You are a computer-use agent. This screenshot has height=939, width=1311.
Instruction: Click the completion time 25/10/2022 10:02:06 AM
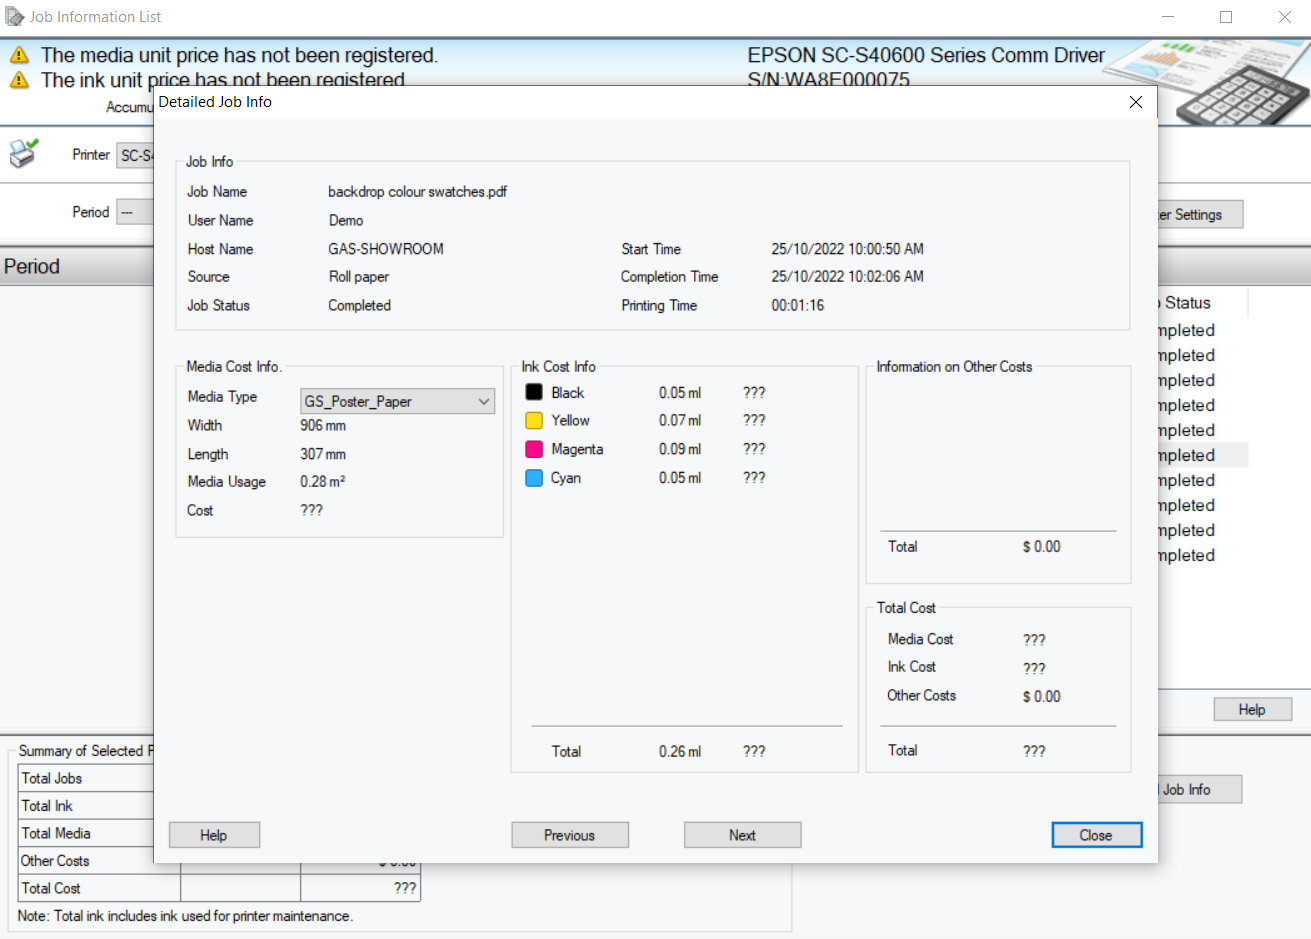point(847,276)
